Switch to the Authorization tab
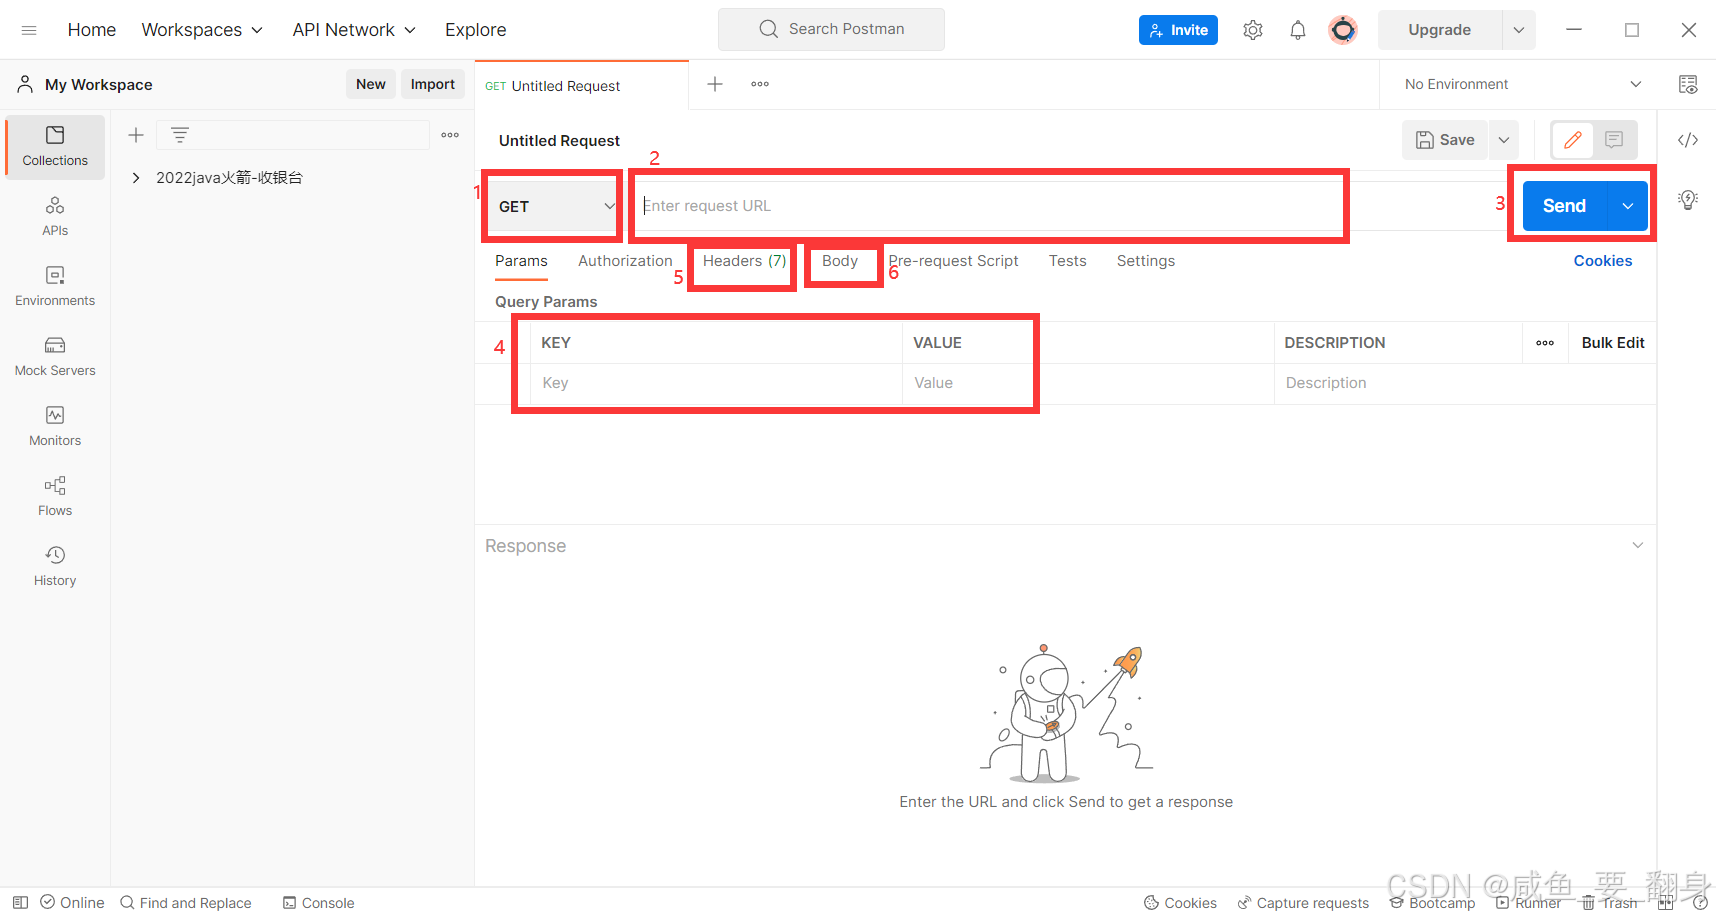 pos(625,261)
